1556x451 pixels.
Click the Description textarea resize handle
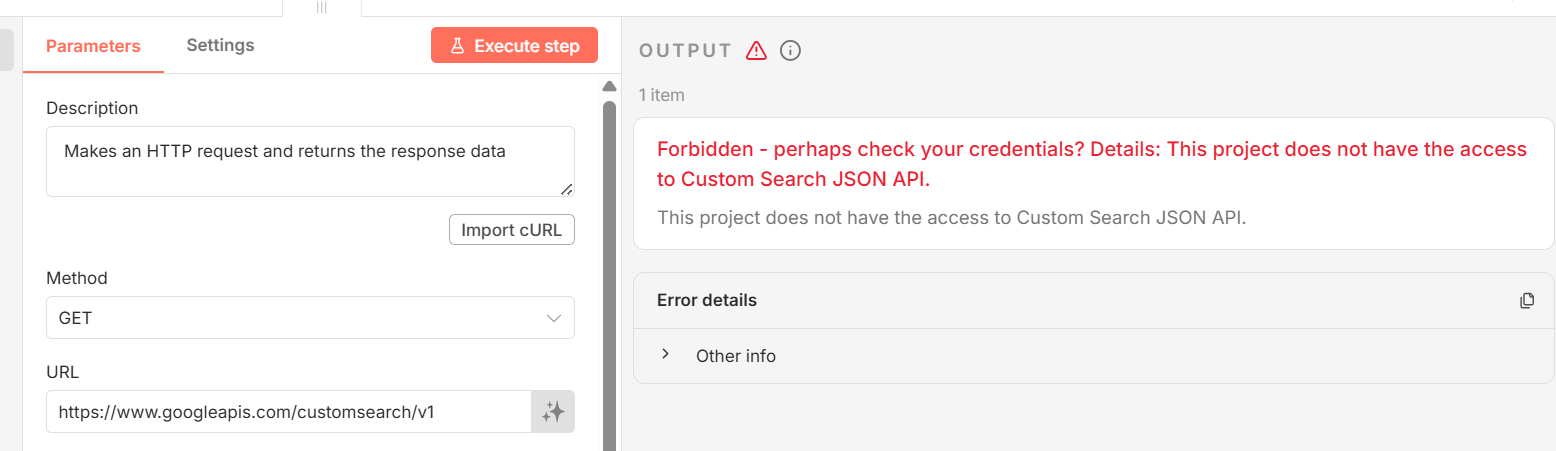click(x=567, y=189)
